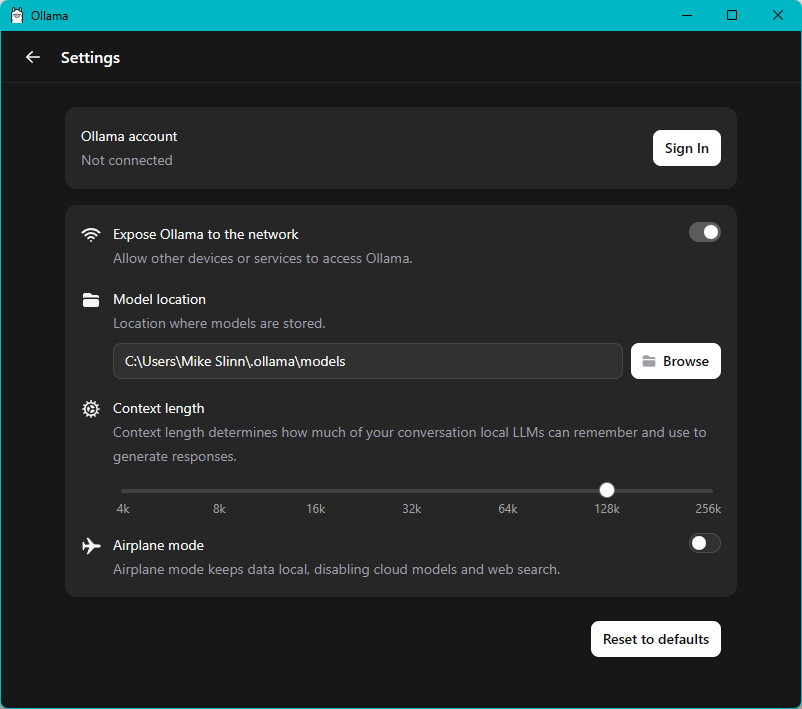Click the model location path field
Viewport: 802px width, 709px height.
(367, 361)
